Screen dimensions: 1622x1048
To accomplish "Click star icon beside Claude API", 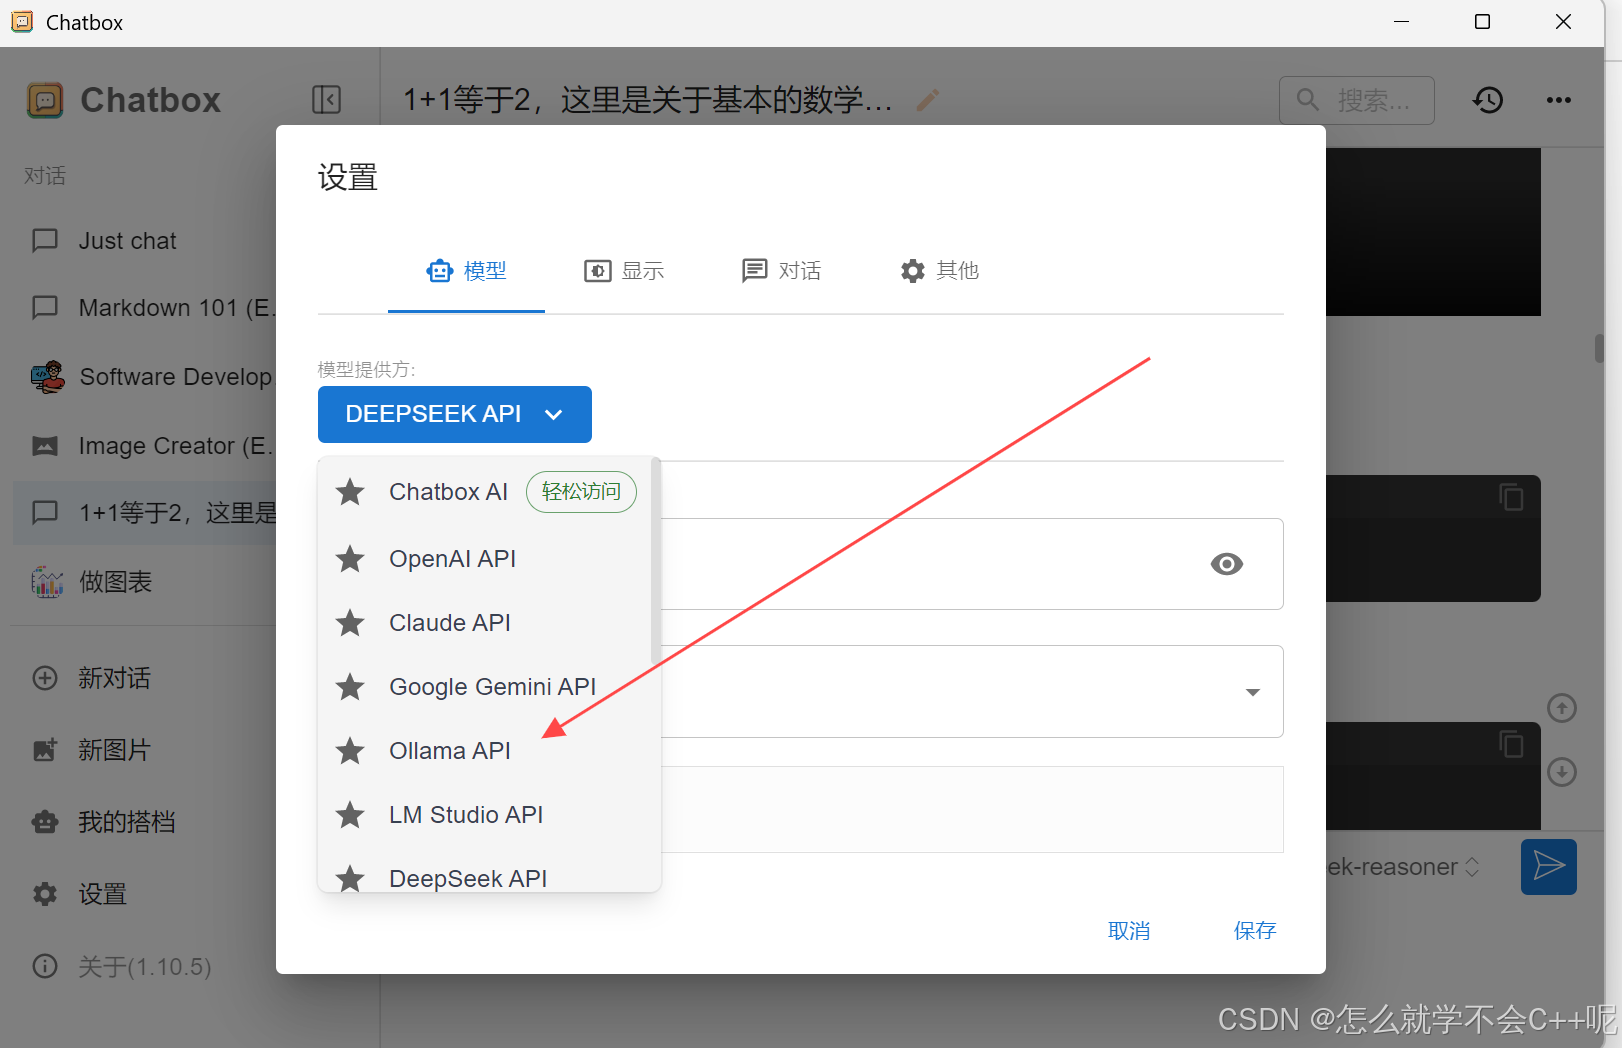I will pos(350,623).
